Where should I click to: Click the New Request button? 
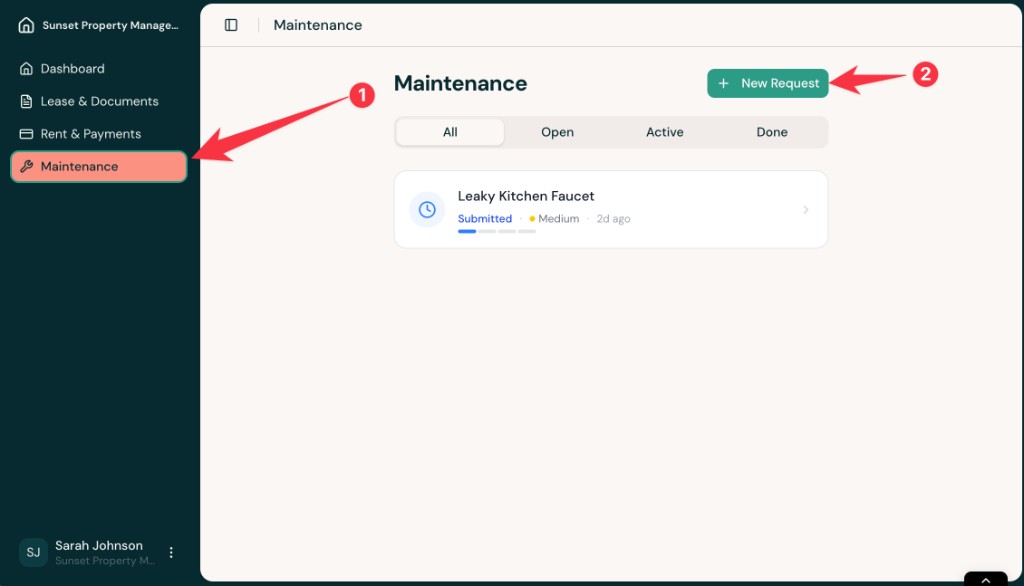767,83
